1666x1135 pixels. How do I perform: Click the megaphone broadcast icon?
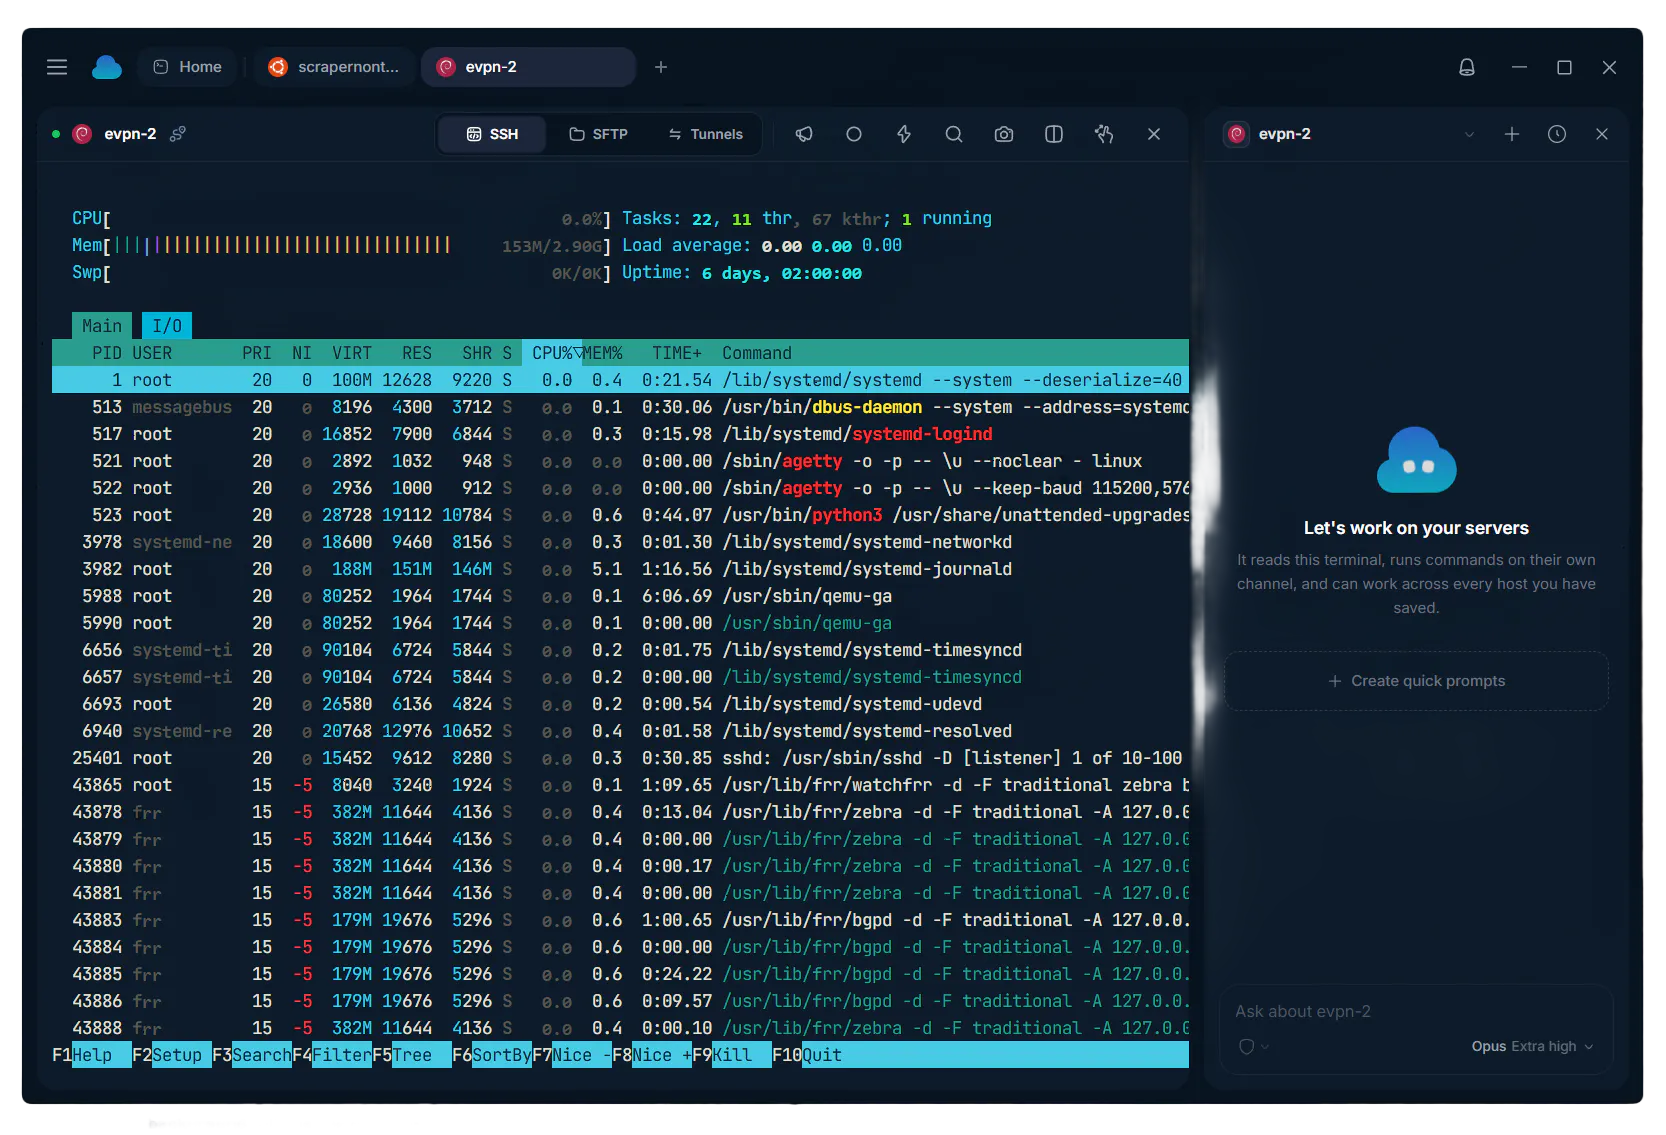(804, 134)
